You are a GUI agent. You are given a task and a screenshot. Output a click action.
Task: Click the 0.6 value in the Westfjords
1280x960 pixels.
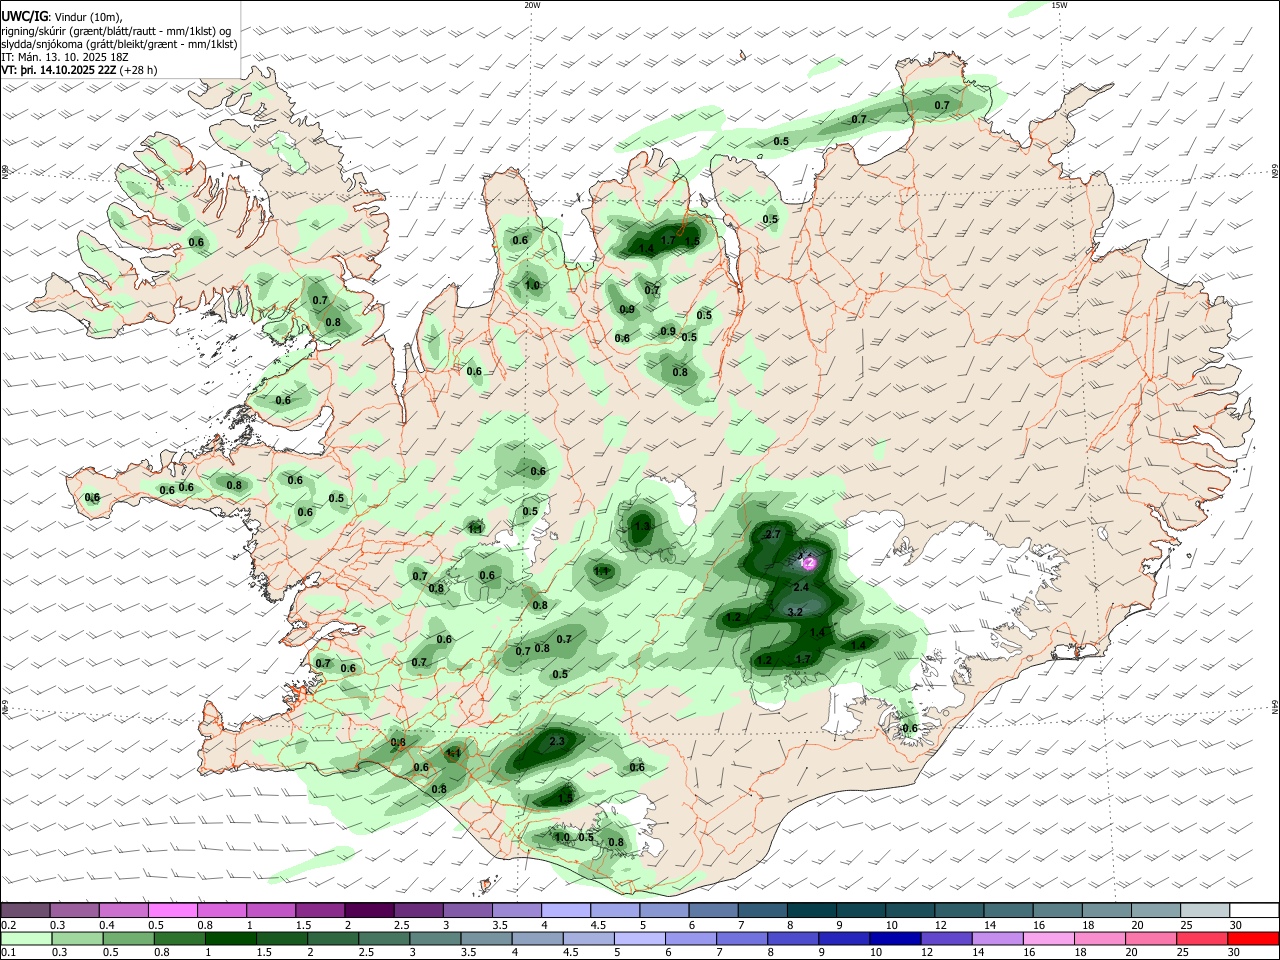(196, 242)
